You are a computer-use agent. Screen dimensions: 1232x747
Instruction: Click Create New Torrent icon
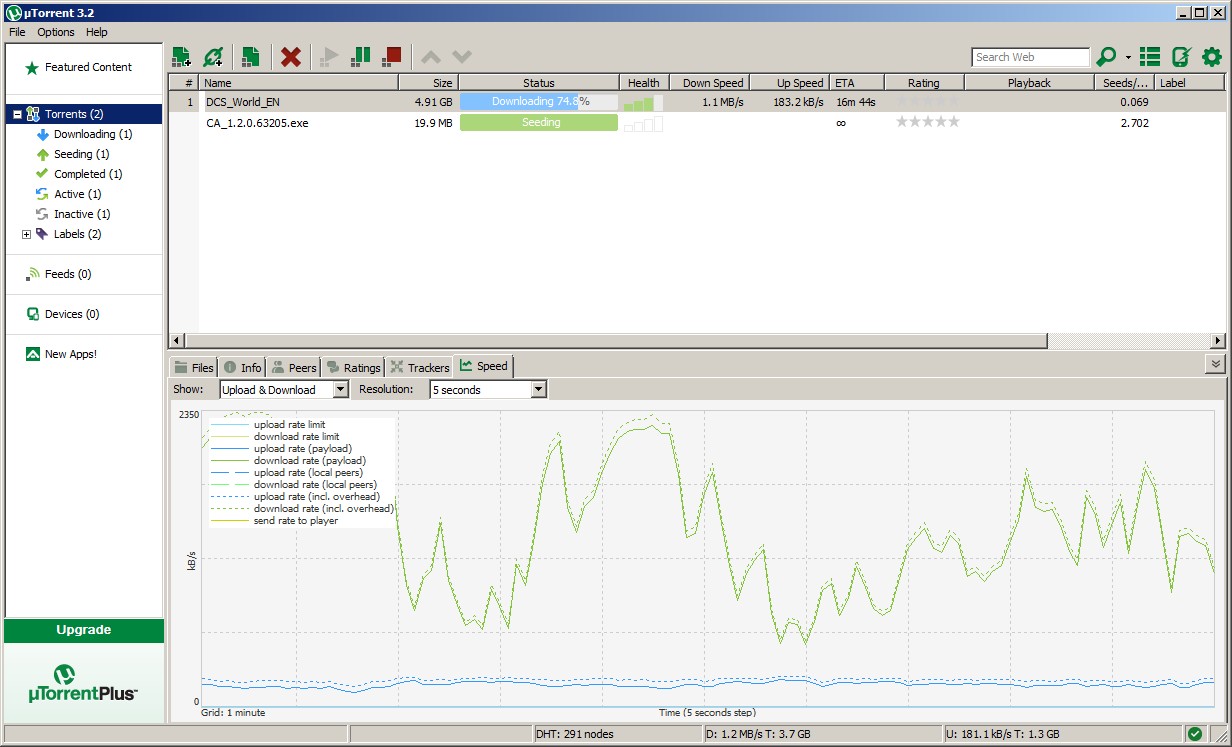[250, 57]
